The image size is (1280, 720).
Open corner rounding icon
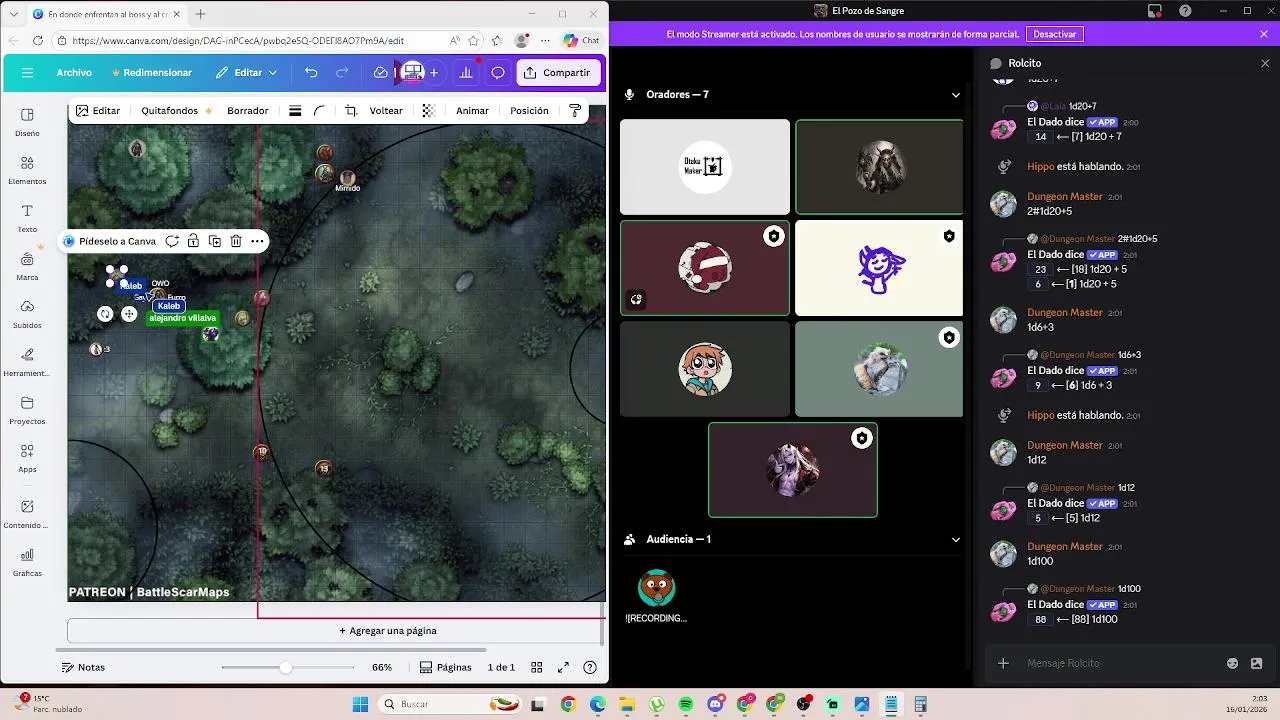click(320, 111)
